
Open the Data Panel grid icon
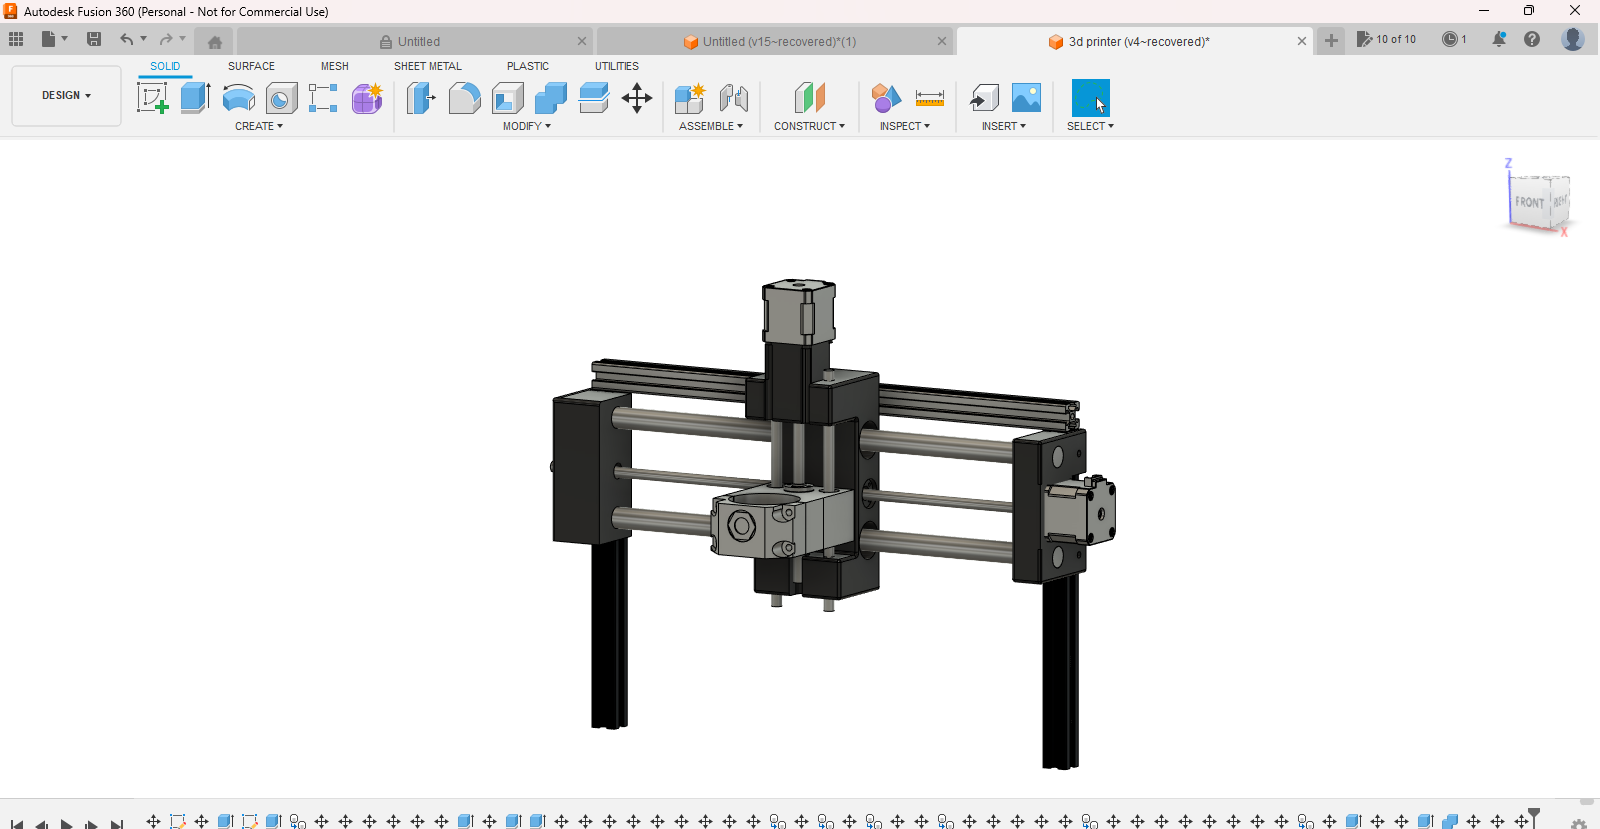[16, 39]
